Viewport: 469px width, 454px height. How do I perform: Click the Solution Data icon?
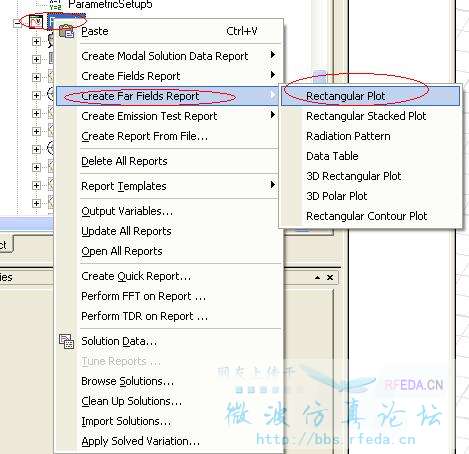click(66, 341)
